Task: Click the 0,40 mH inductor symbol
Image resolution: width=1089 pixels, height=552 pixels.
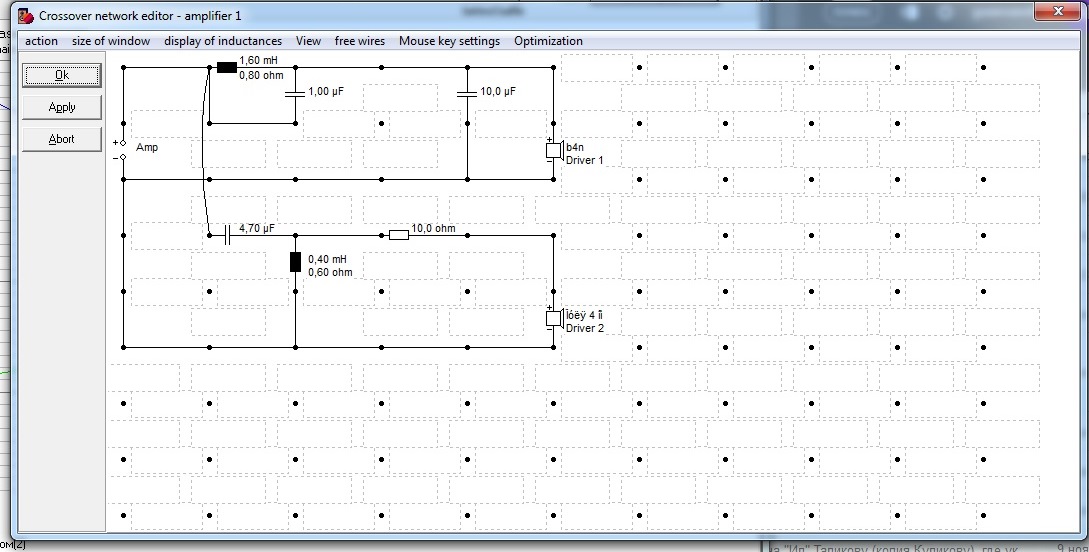Action: point(295,262)
